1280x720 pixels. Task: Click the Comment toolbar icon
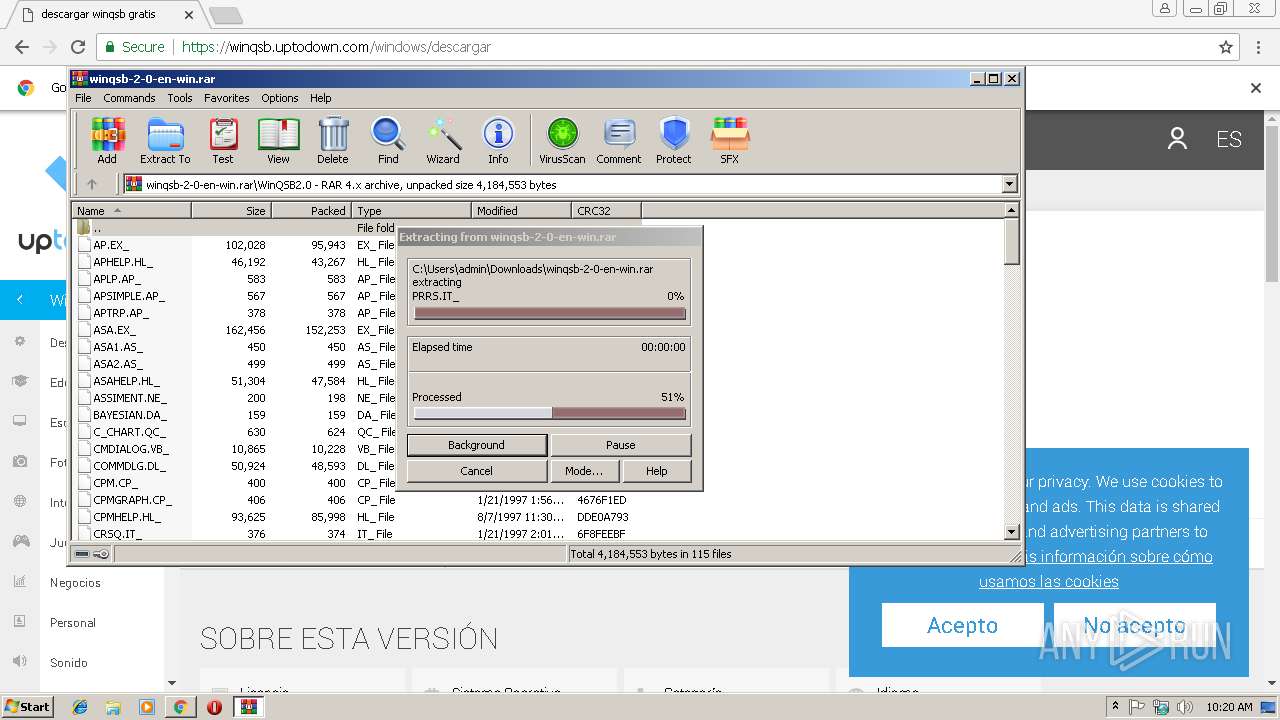pos(619,140)
